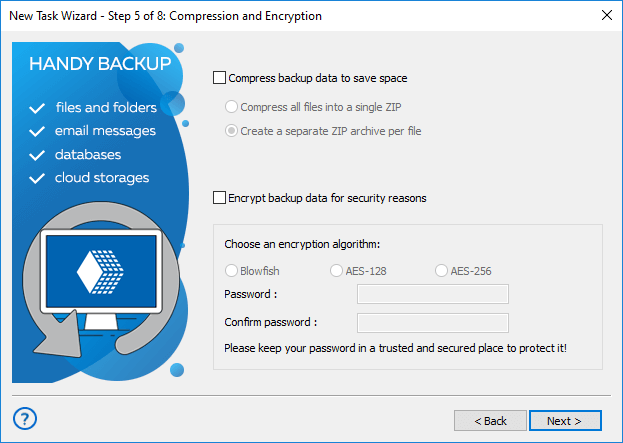Click the HANDY BACKUP heading text
Screen dimensions: 623x443
pos(100,64)
